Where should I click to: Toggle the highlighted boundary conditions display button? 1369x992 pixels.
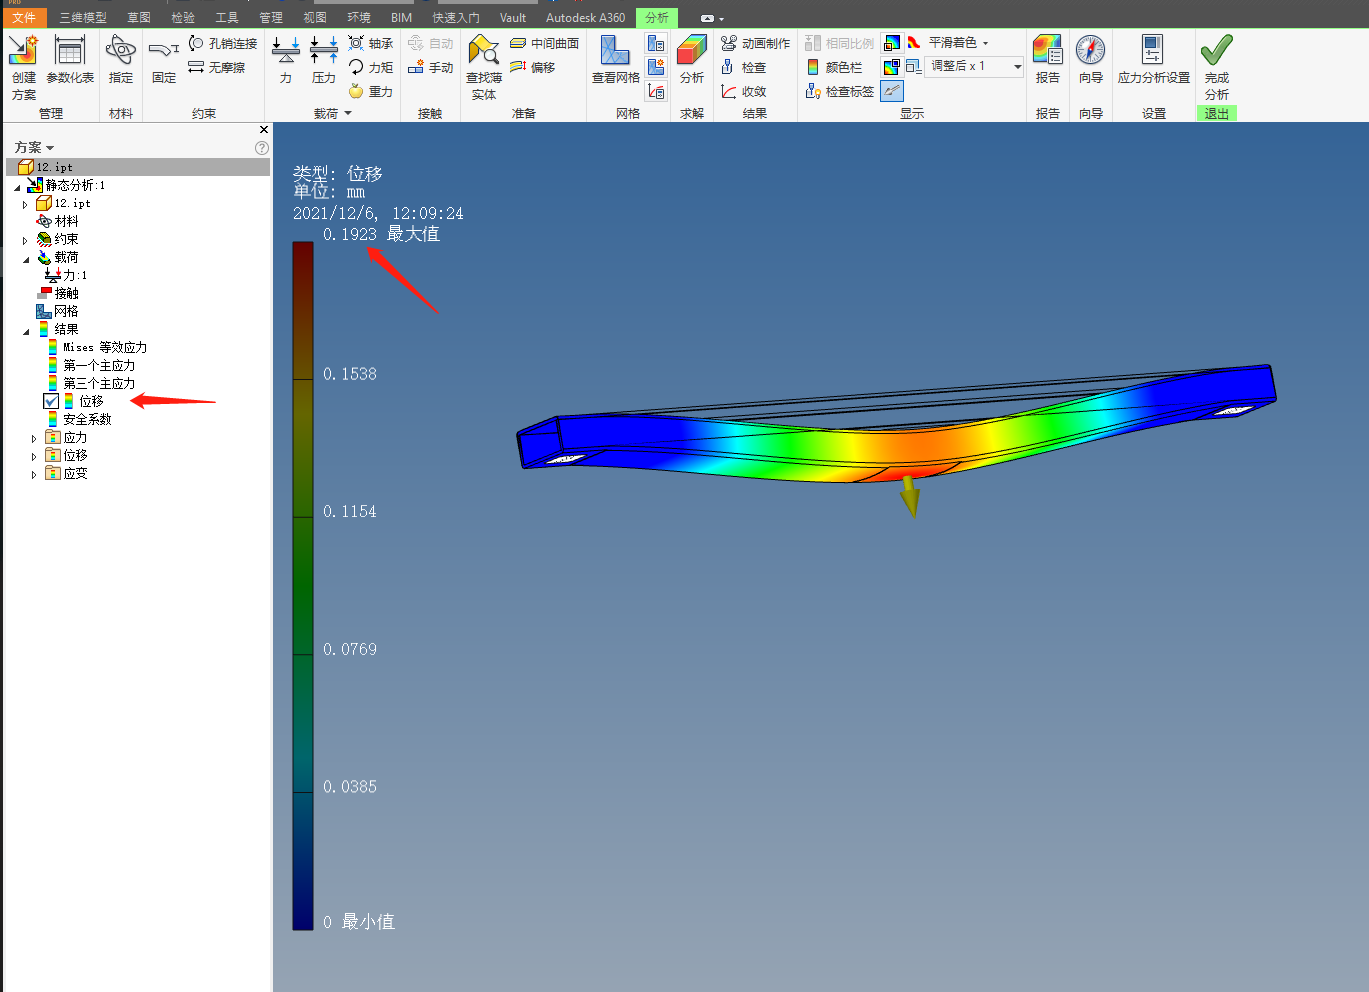(x=891, y=91)
